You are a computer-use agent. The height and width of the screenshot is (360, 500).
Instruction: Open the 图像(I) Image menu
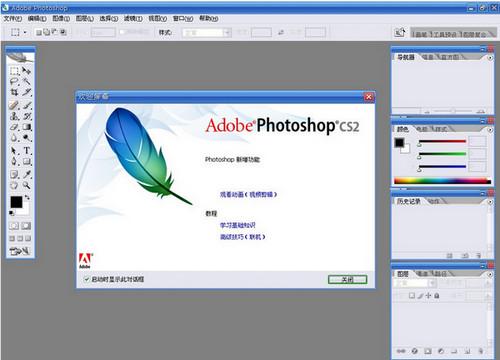coord(61,19)
